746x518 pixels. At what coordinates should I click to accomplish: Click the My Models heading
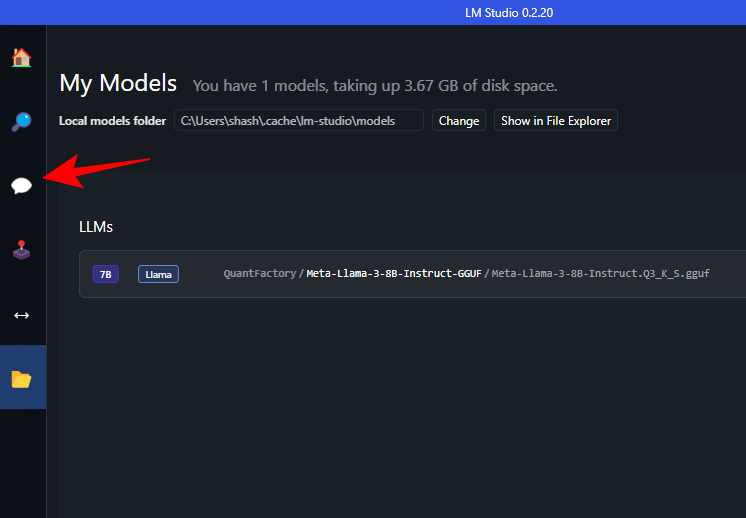tap(118, 84)
